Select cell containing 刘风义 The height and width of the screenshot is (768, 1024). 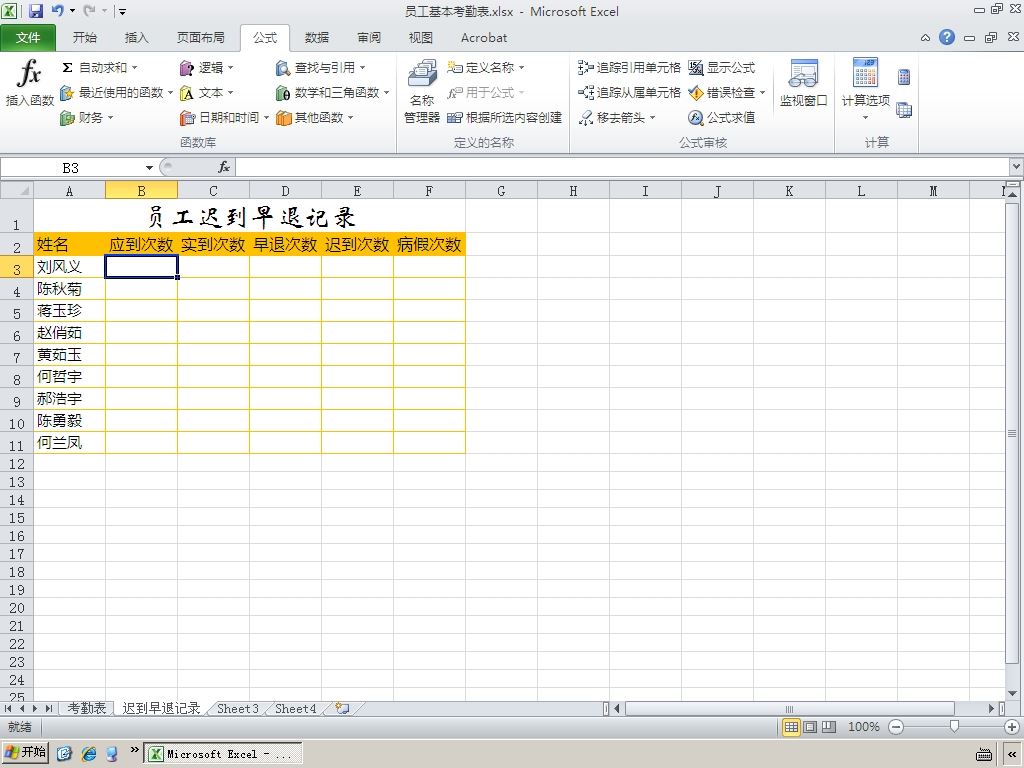69,266
